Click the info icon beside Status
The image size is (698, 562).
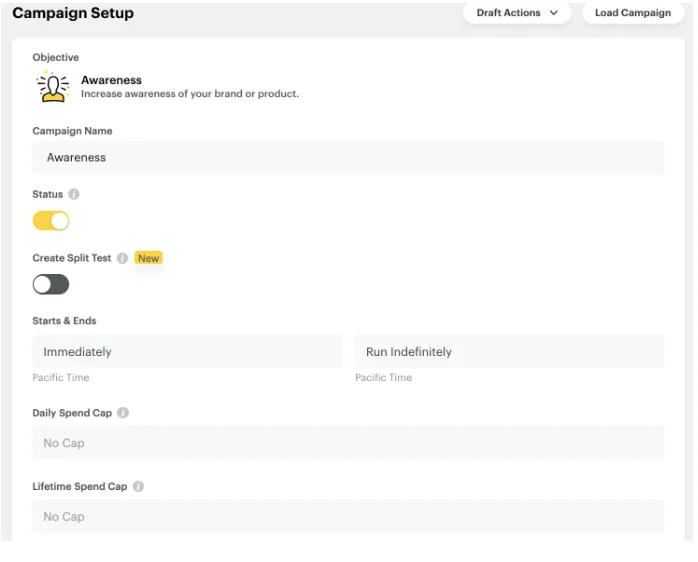[74, 195]
